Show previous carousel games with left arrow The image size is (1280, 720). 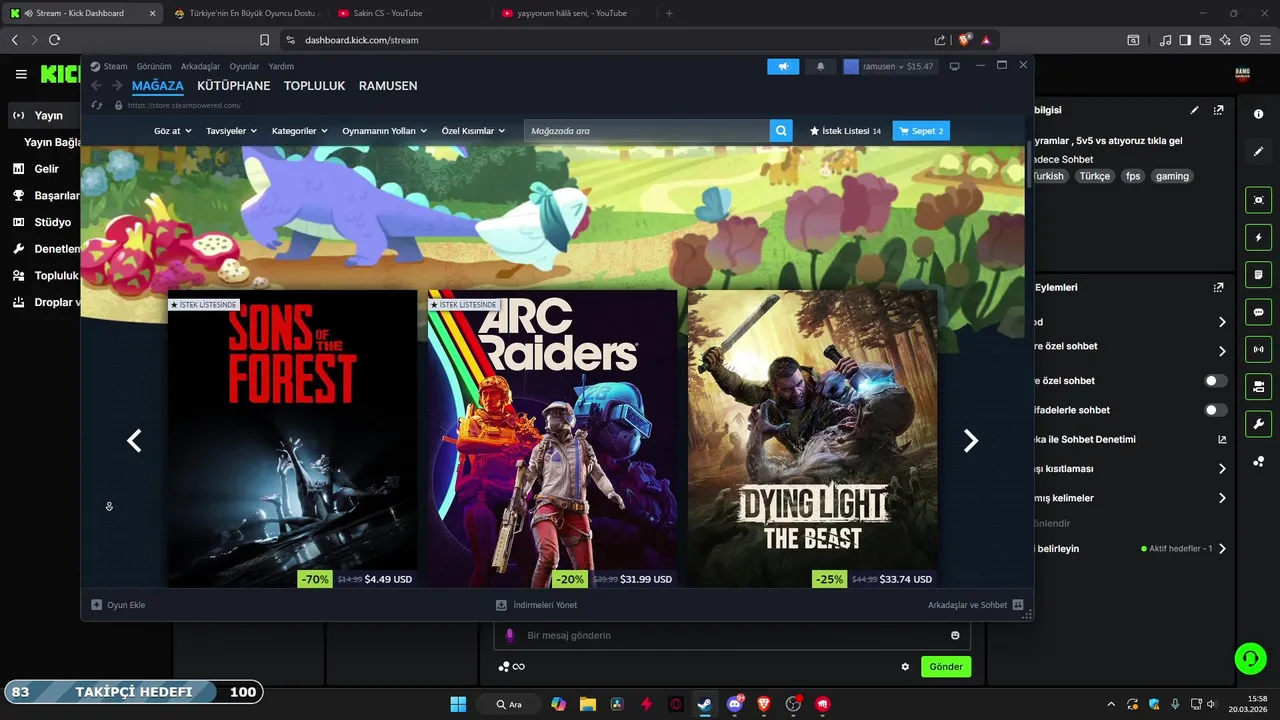(134, 440)
